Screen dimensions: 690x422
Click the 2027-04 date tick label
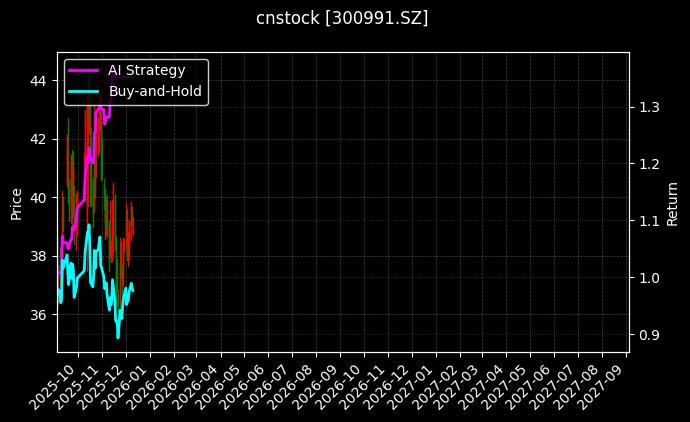tap(479, 386)
